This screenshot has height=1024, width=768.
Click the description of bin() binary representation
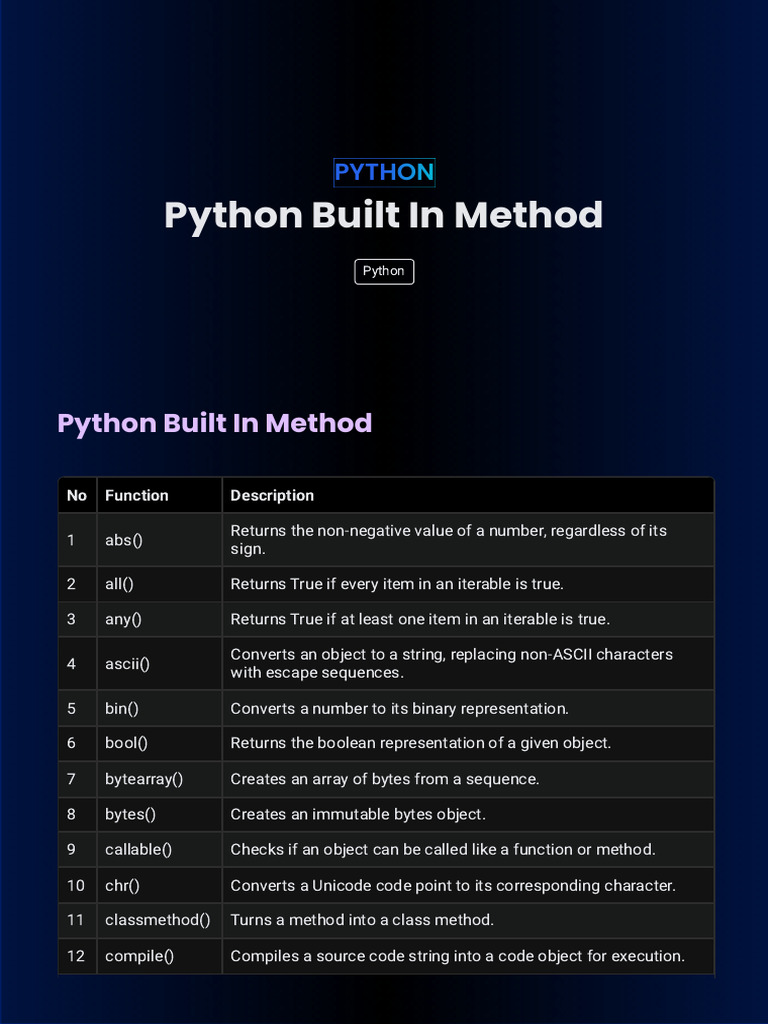click(x=399, y=708)
